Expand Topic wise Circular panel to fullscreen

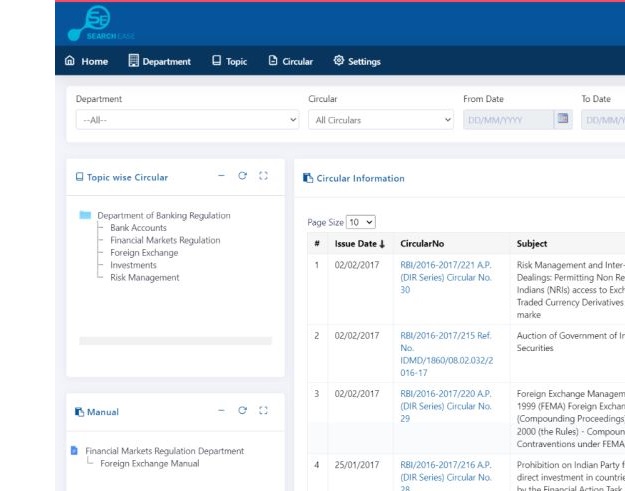point(264,176)
